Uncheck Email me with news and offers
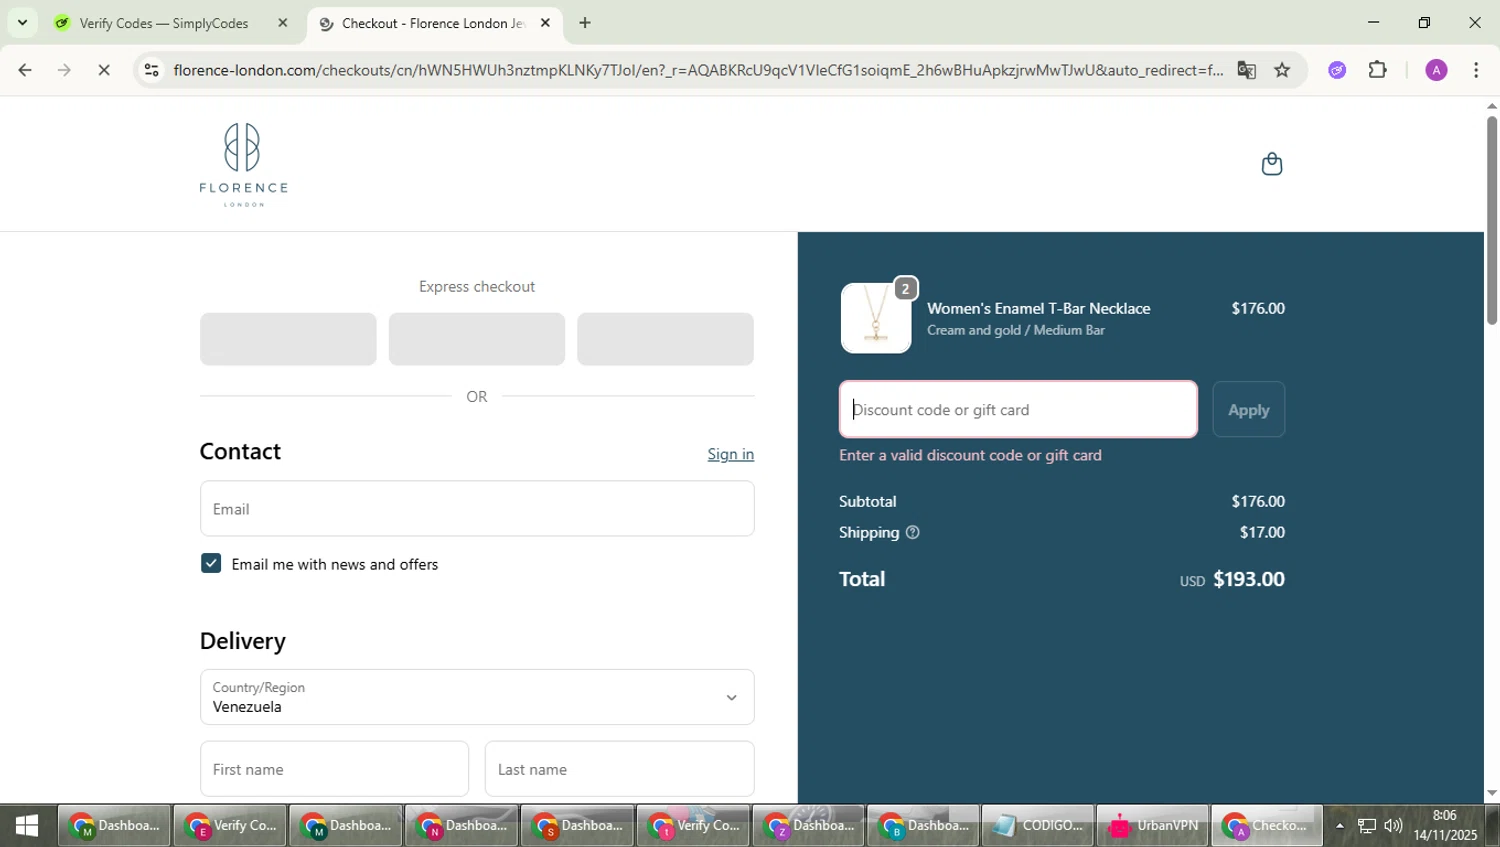The height and width of the screenshot is (847, 1500). coord(211,564)
